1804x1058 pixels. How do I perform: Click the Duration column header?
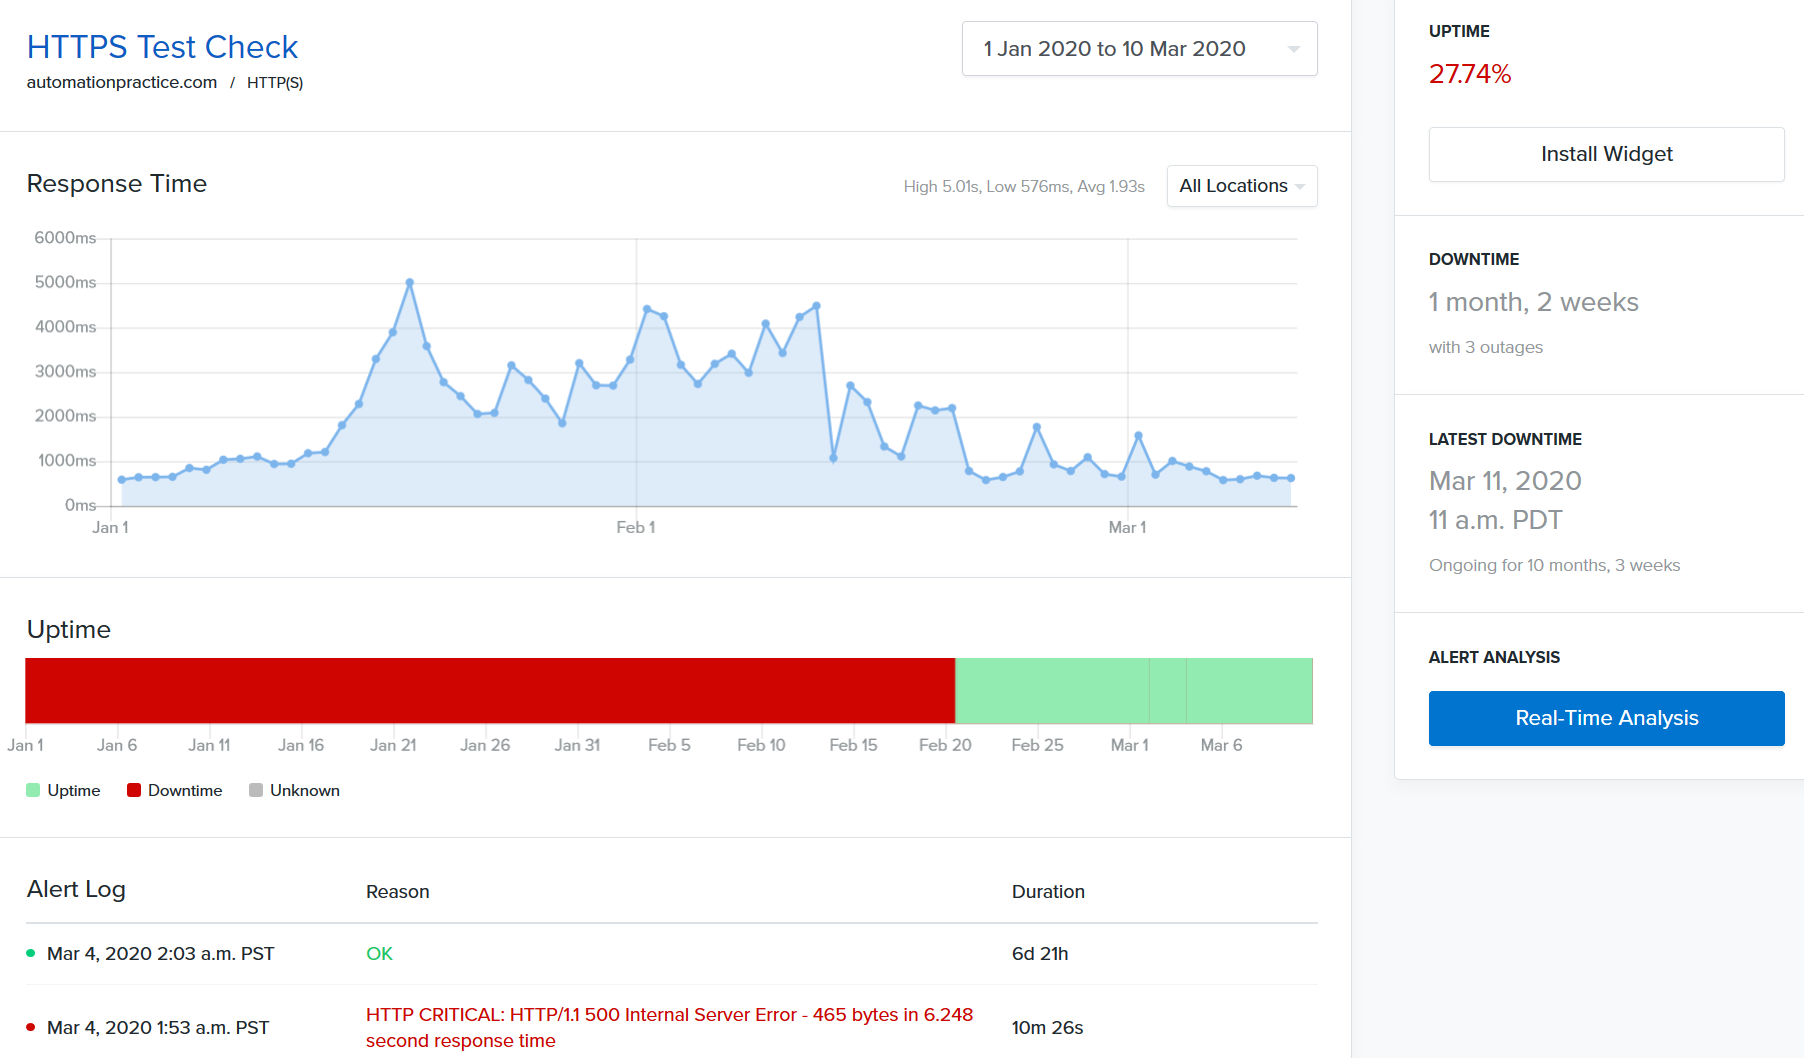tap(1048, 892)
